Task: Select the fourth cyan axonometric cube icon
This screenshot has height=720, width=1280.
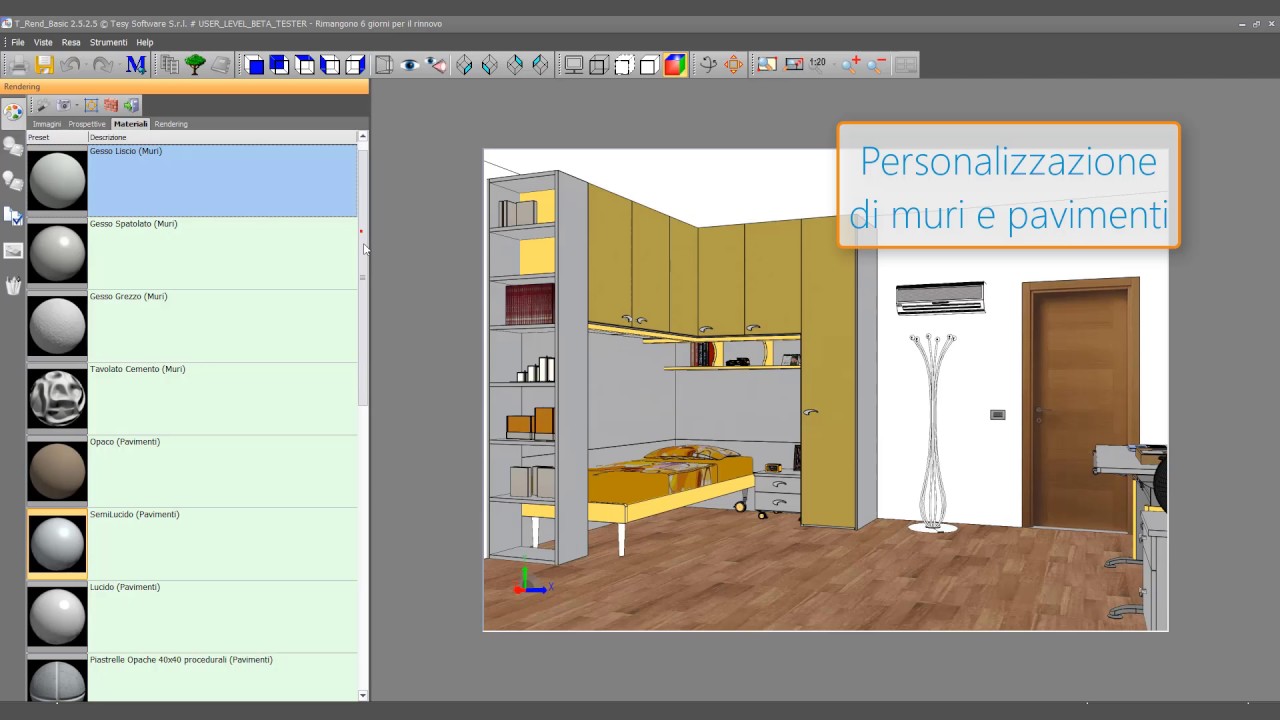Action: pos(540,65)
